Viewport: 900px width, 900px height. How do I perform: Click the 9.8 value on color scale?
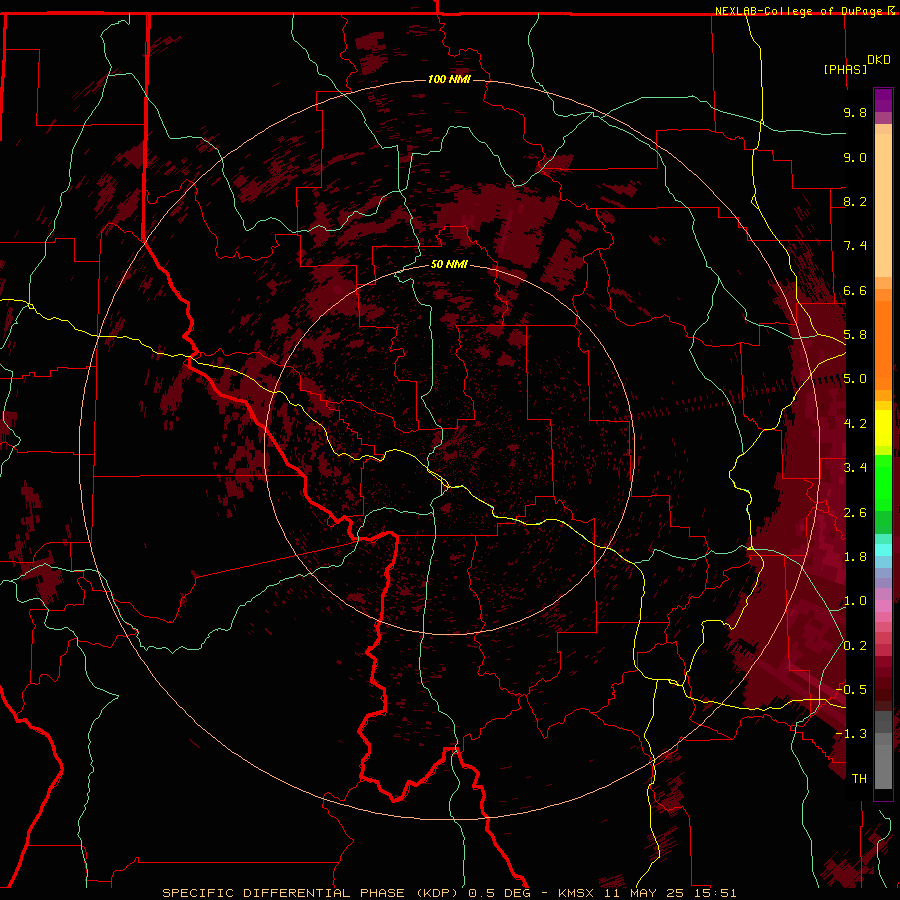[x=855, y=112]
